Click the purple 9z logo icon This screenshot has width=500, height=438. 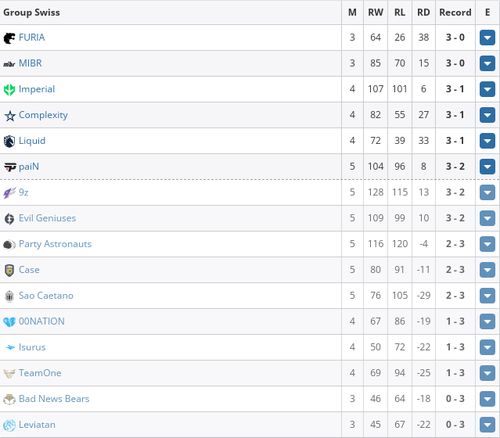click(x=9, y=193)
